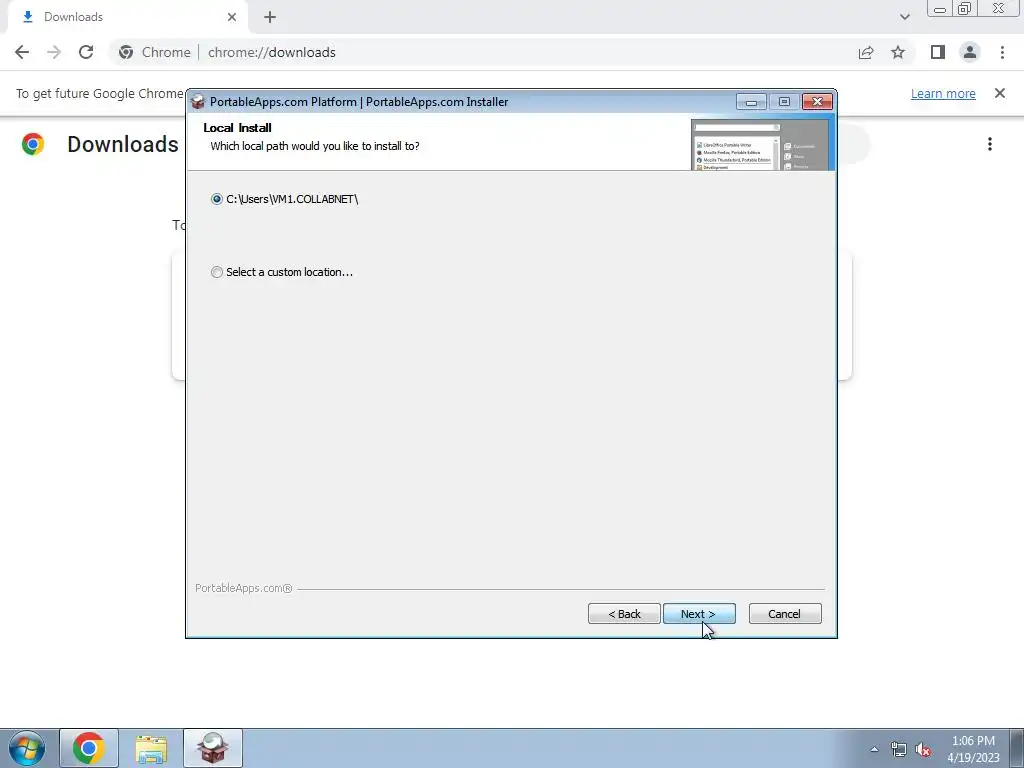Click Chrome's forward navigation arrow
The height and width of the screenshot is (768, 1024).
pyautogui.click(x=54, y=52)
